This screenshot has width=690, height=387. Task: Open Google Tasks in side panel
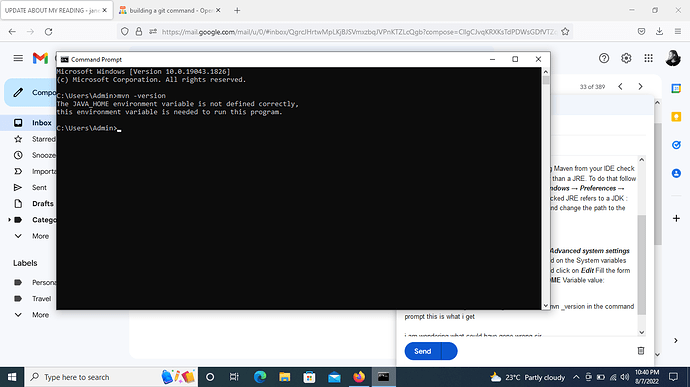point(676,145)
